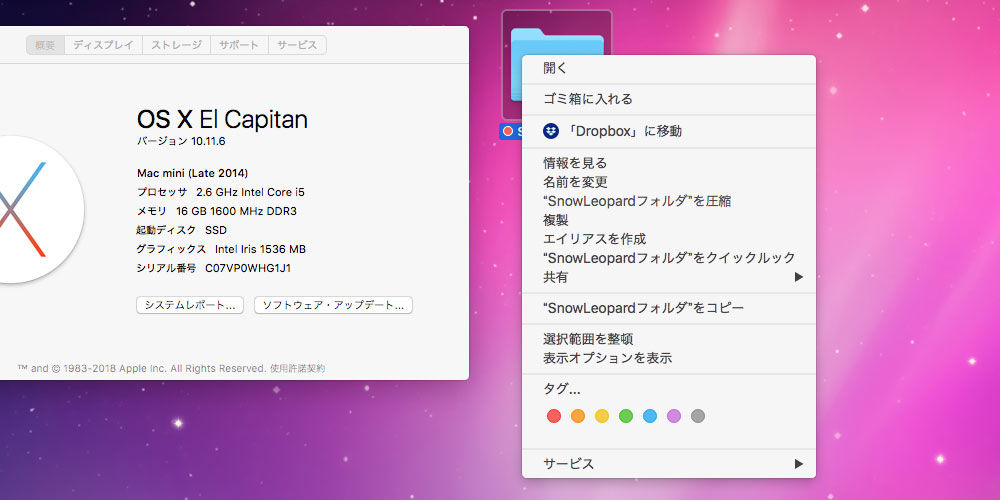The image size is (1000, 500).
Task: Apply the red tag color
Action: tap(554, 416)
